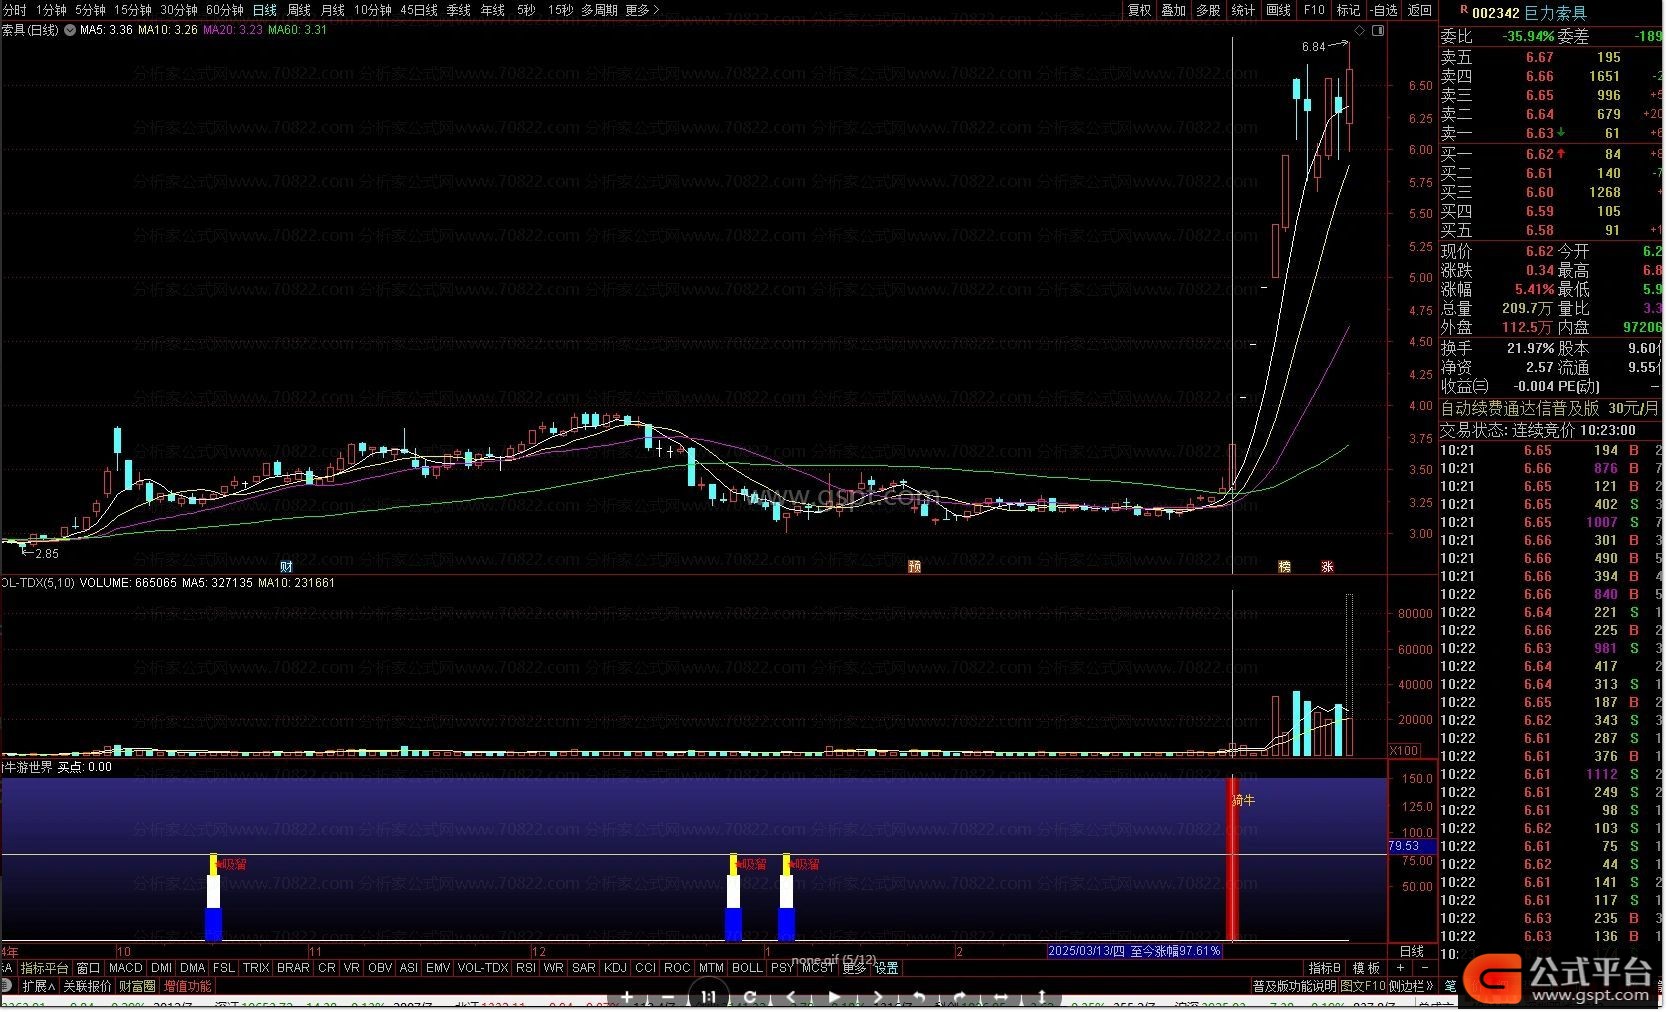Screen dimensions: 1668x1012
Task: Switch to 分时 time-sharing view
Action: tap(14, 10)
